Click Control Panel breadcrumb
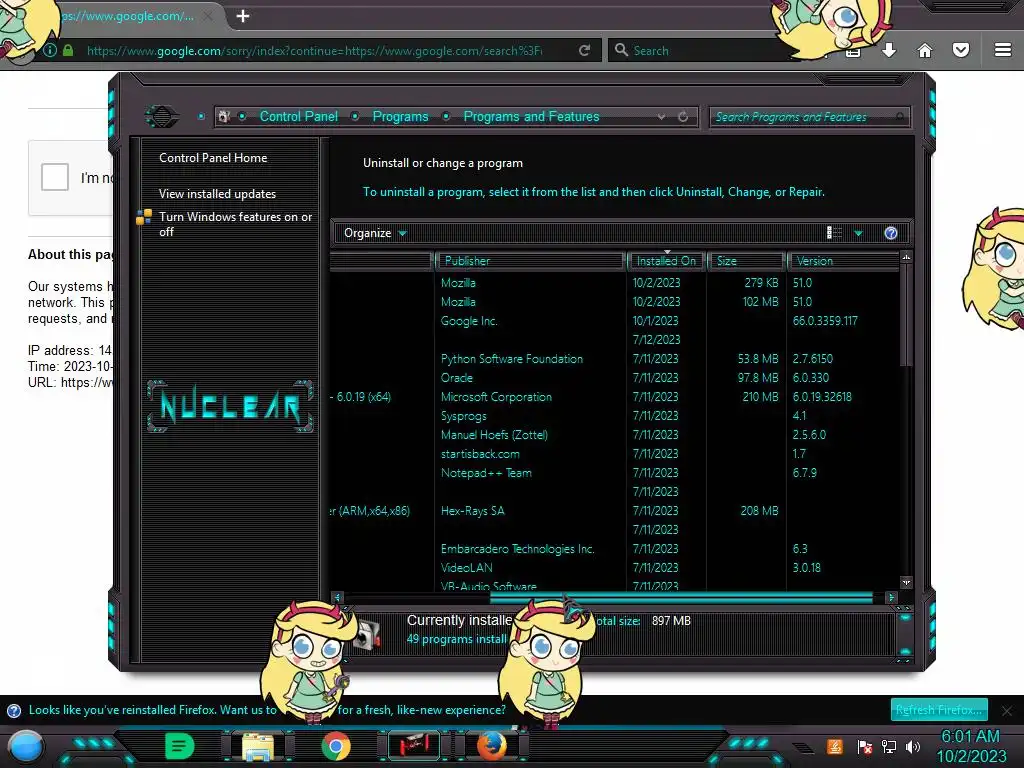 coord(298,116)
